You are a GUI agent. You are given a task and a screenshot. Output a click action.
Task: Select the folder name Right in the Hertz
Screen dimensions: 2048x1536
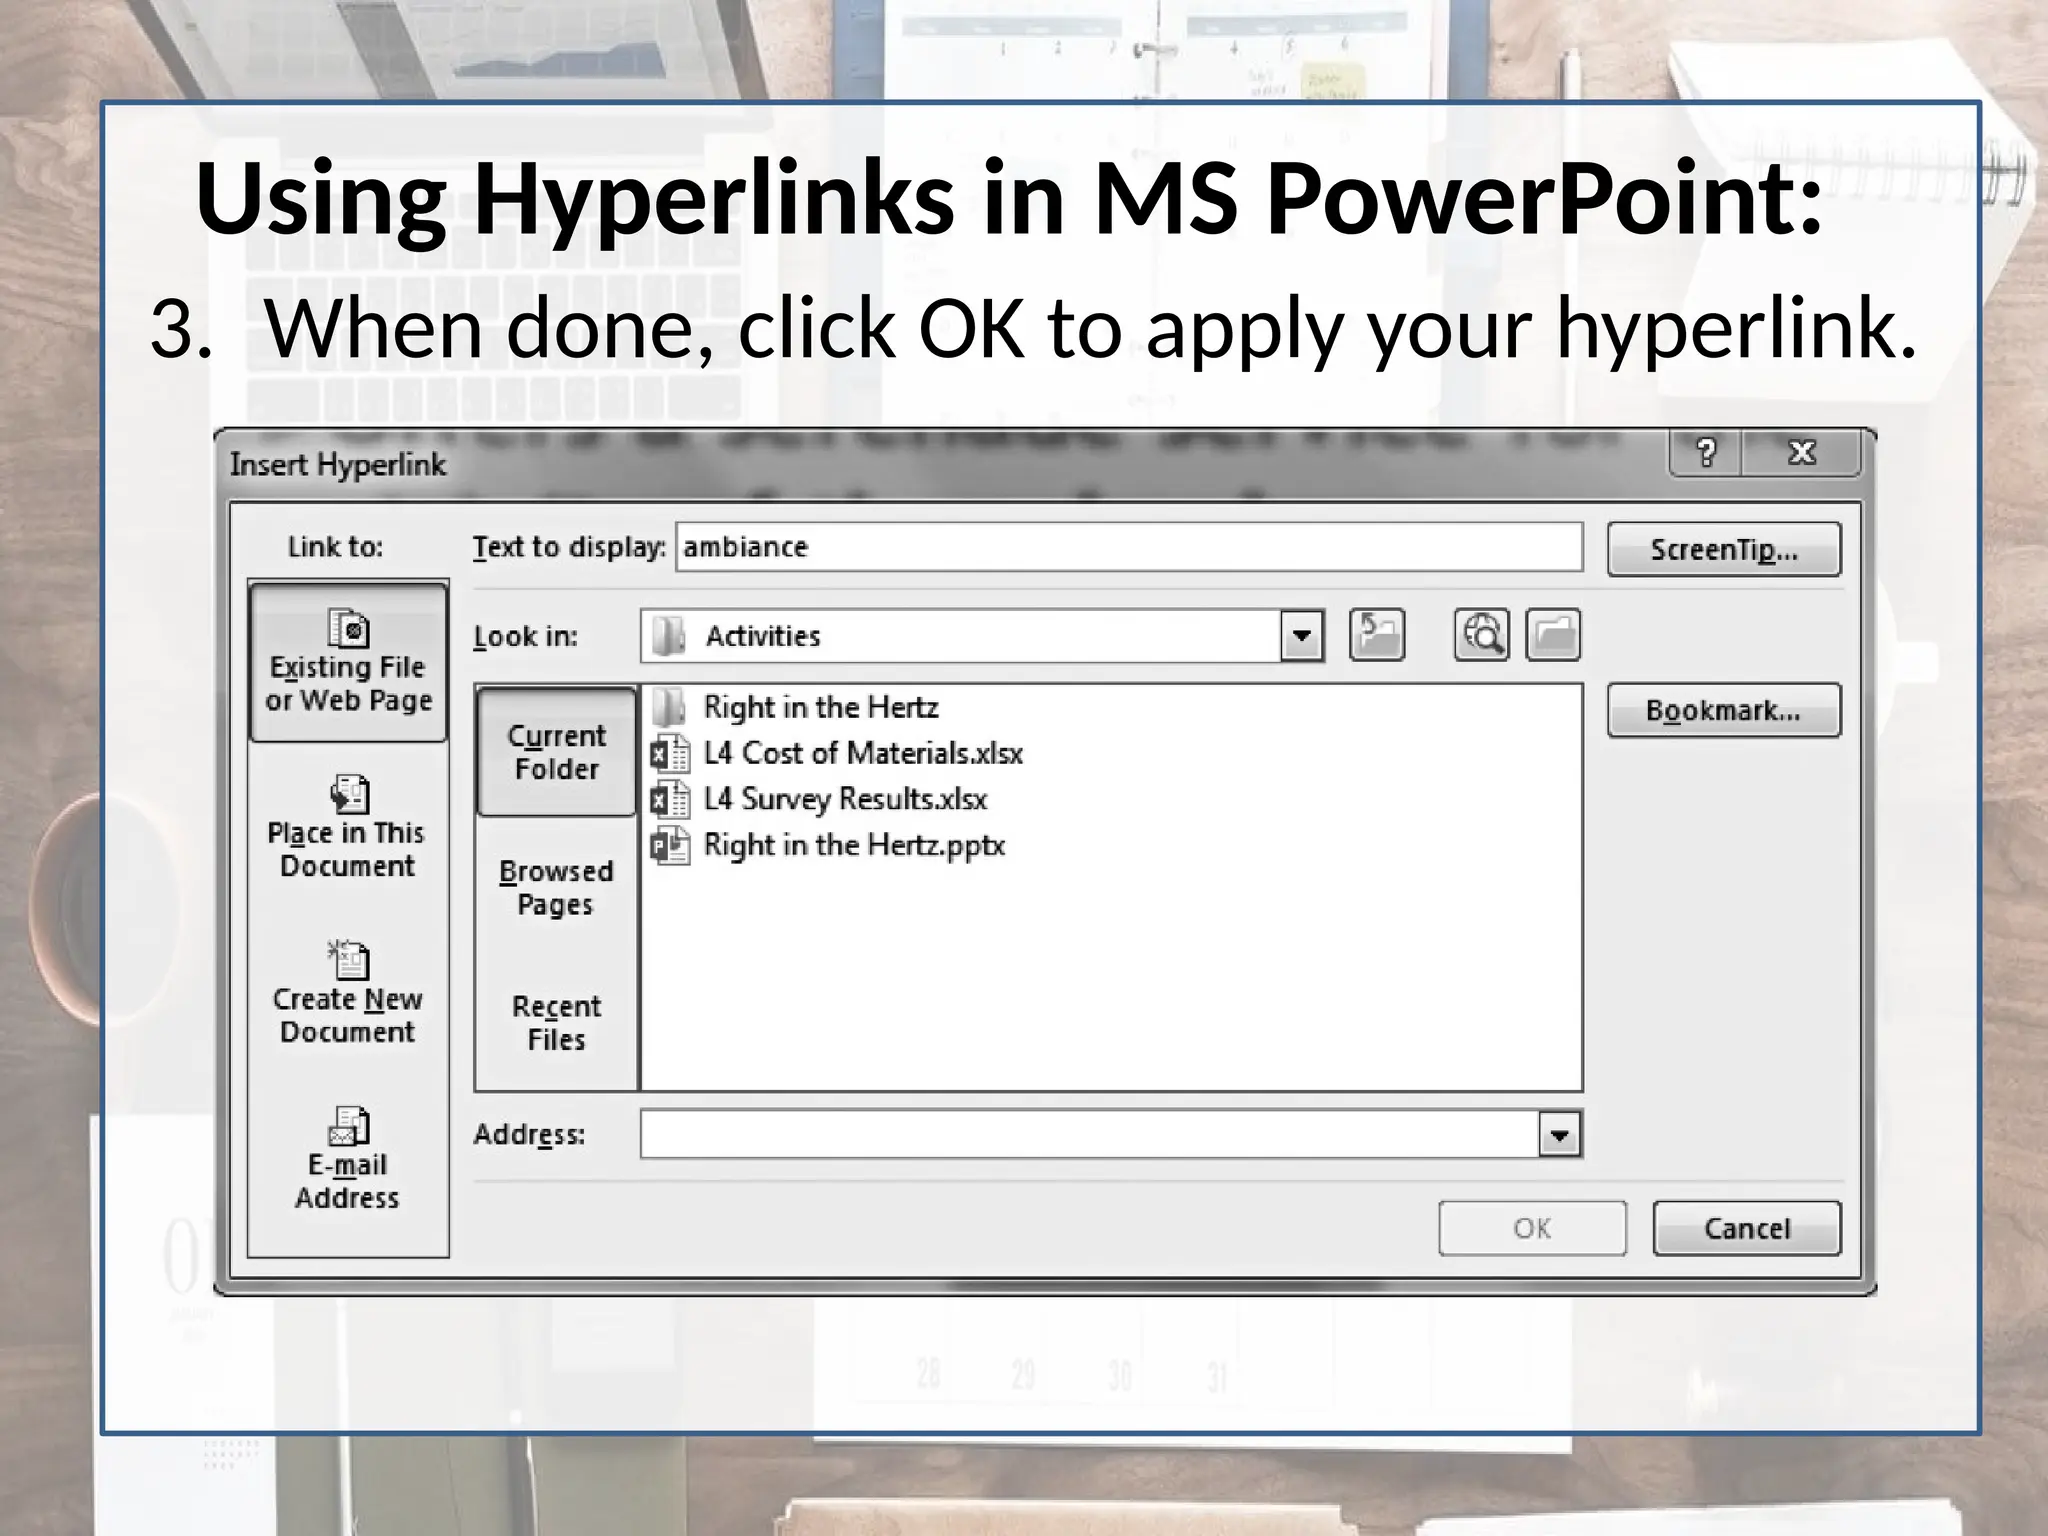point(821,707)
